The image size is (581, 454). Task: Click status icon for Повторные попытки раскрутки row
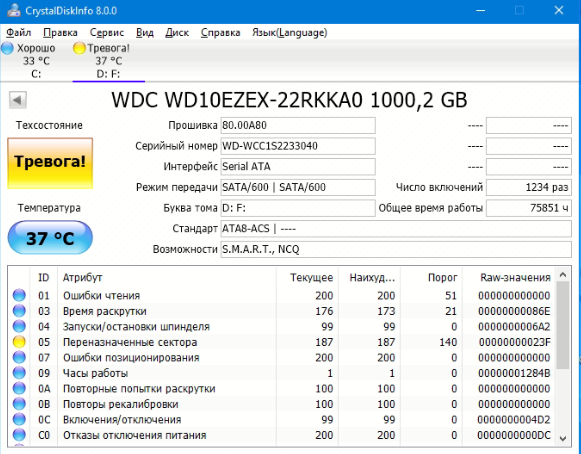point(19,389)
